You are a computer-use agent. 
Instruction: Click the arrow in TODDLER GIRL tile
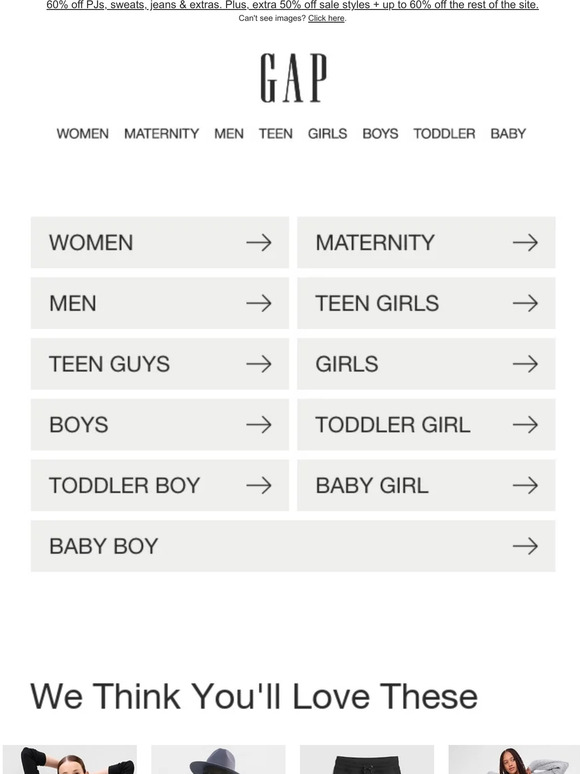525,425
